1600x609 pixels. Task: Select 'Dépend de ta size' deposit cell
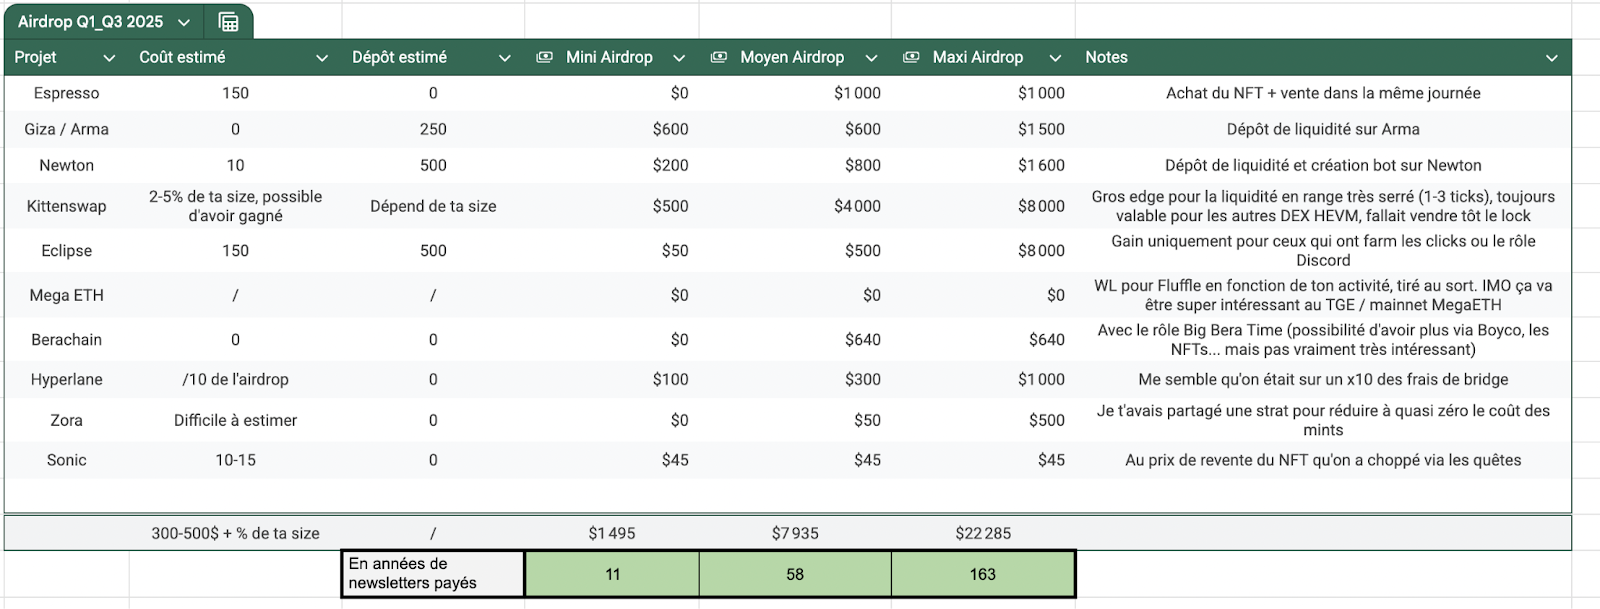[x=433, y=206]
